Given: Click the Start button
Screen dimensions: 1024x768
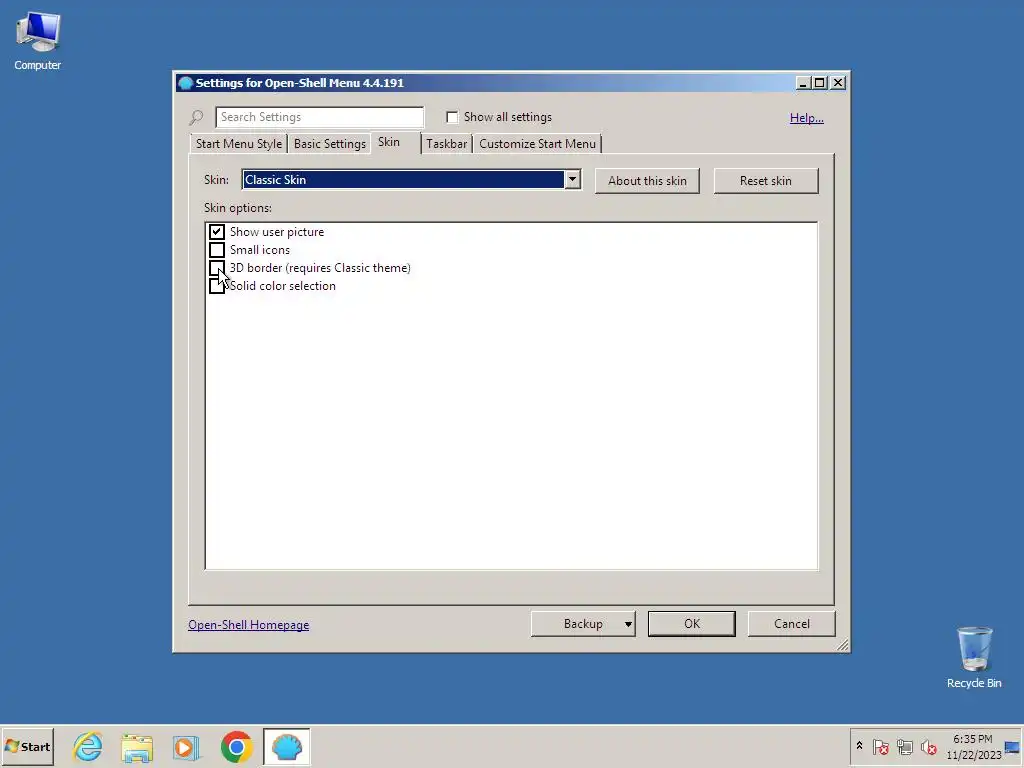Looking at the screenshot, I should (27, 746).
